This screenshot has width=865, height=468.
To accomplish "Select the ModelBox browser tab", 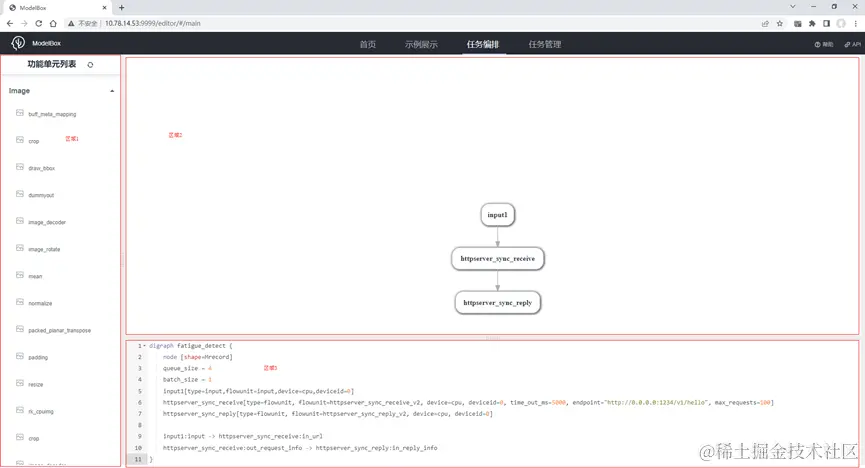I will pyautogui.click(x=57, y=8).
